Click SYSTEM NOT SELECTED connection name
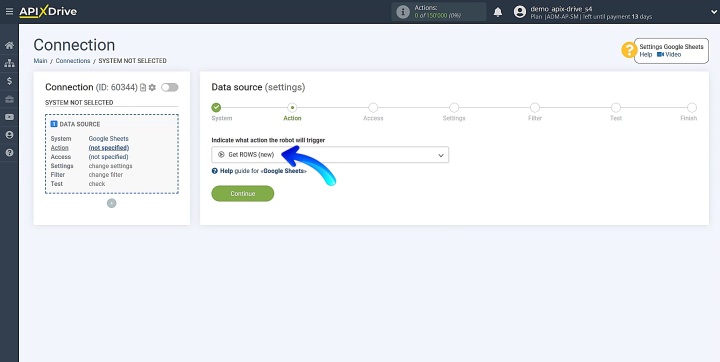Viewport: 720px width, 362px height. (x=79, y=102)
